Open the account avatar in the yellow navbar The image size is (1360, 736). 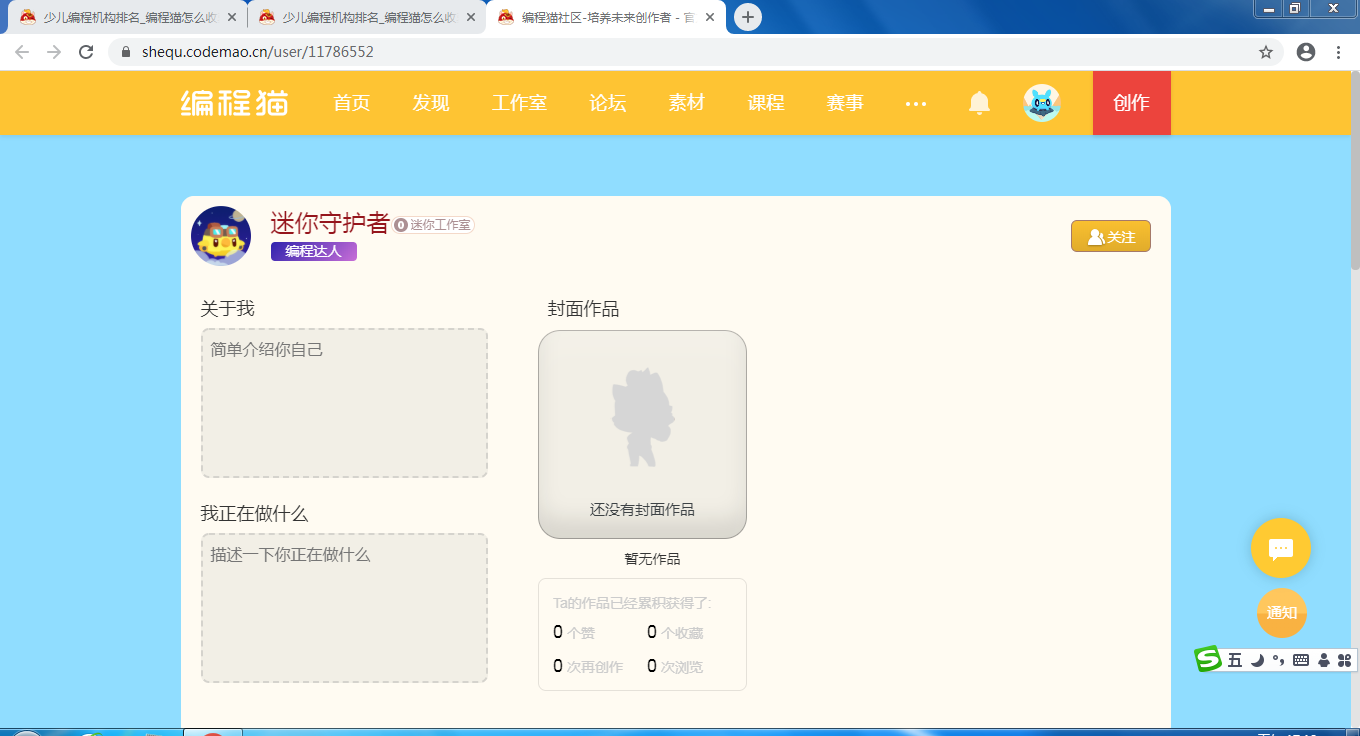(1042, 103)
